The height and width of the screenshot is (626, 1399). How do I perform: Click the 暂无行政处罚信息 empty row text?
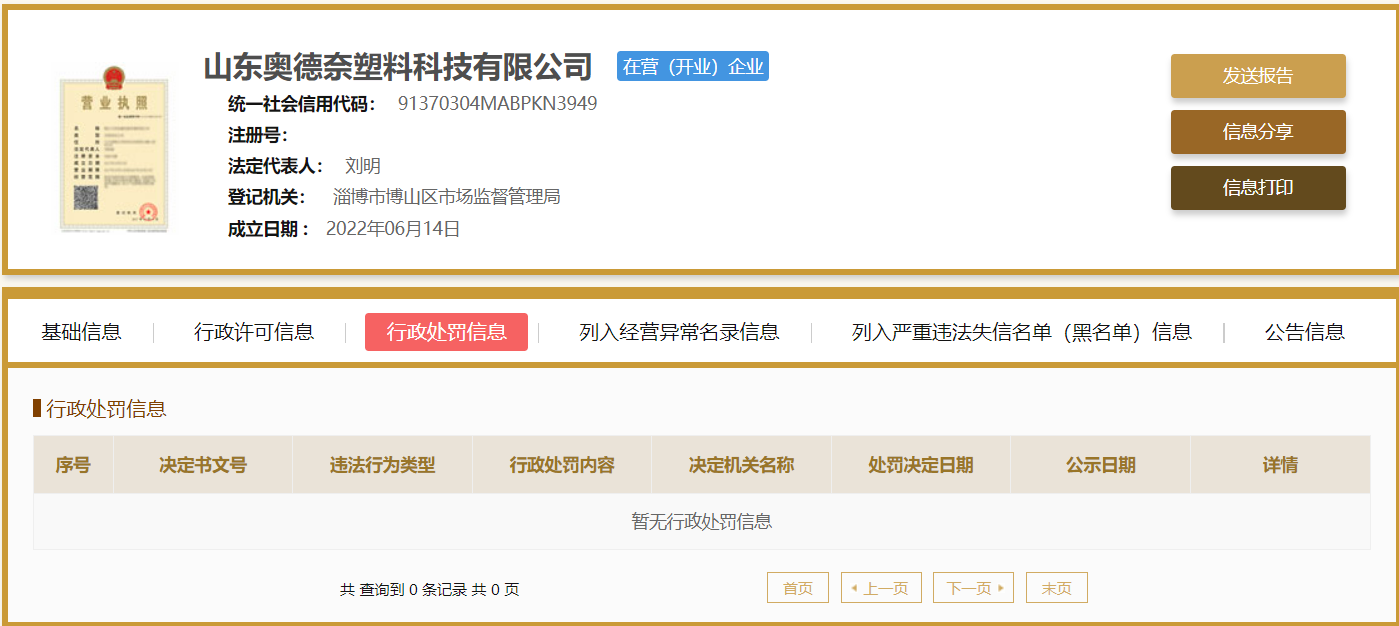[702, 522]
